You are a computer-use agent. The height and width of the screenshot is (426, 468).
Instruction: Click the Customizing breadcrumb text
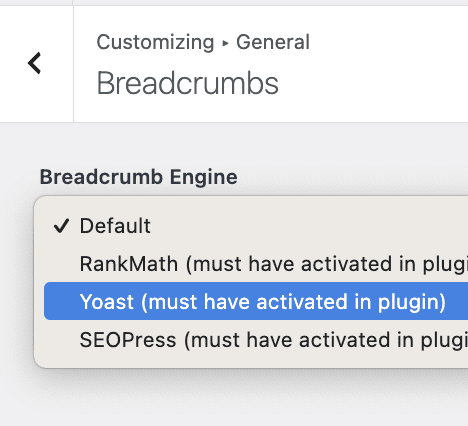coord(155,42)
